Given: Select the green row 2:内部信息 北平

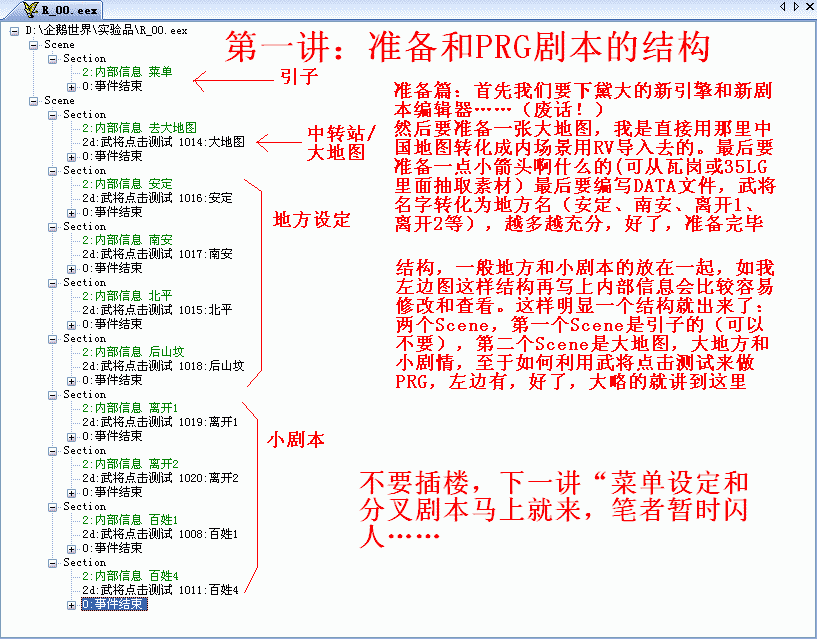Looking at the screenshot, I should (x=127, y=296).
